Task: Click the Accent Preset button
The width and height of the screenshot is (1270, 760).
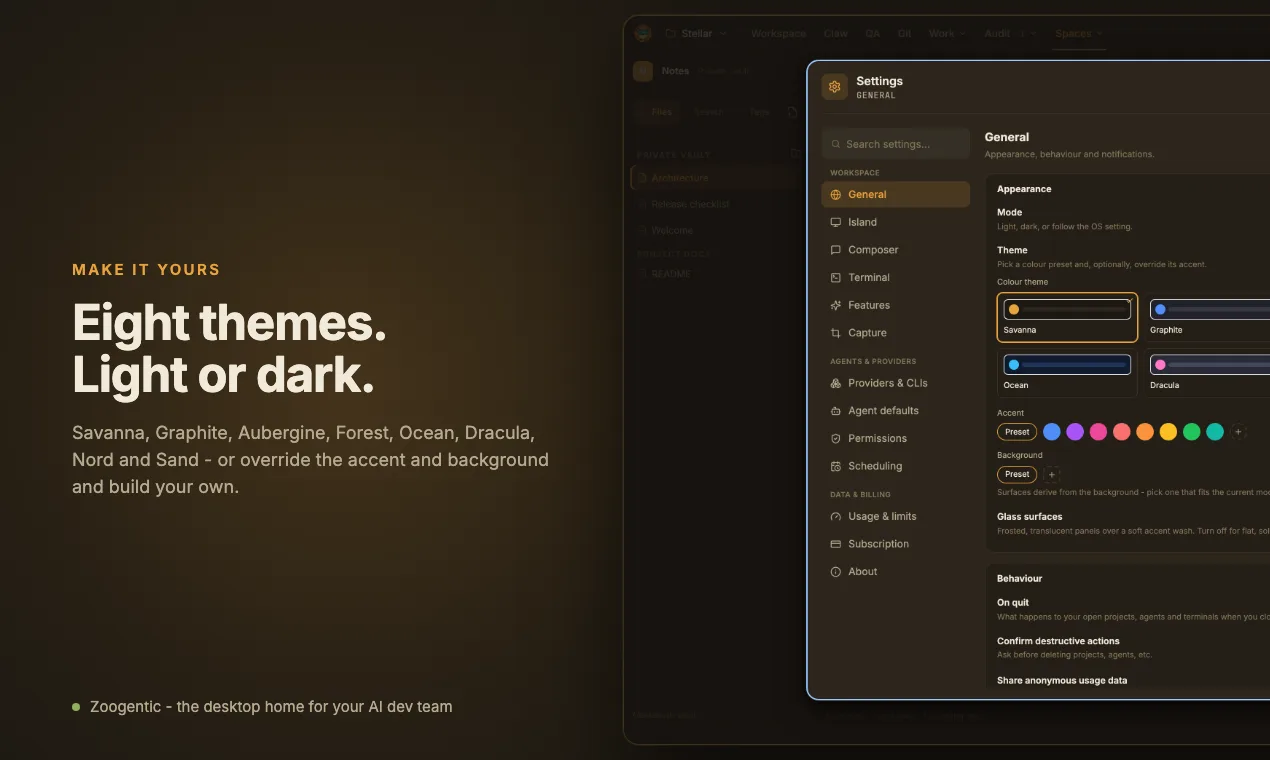Action: 1017,432
